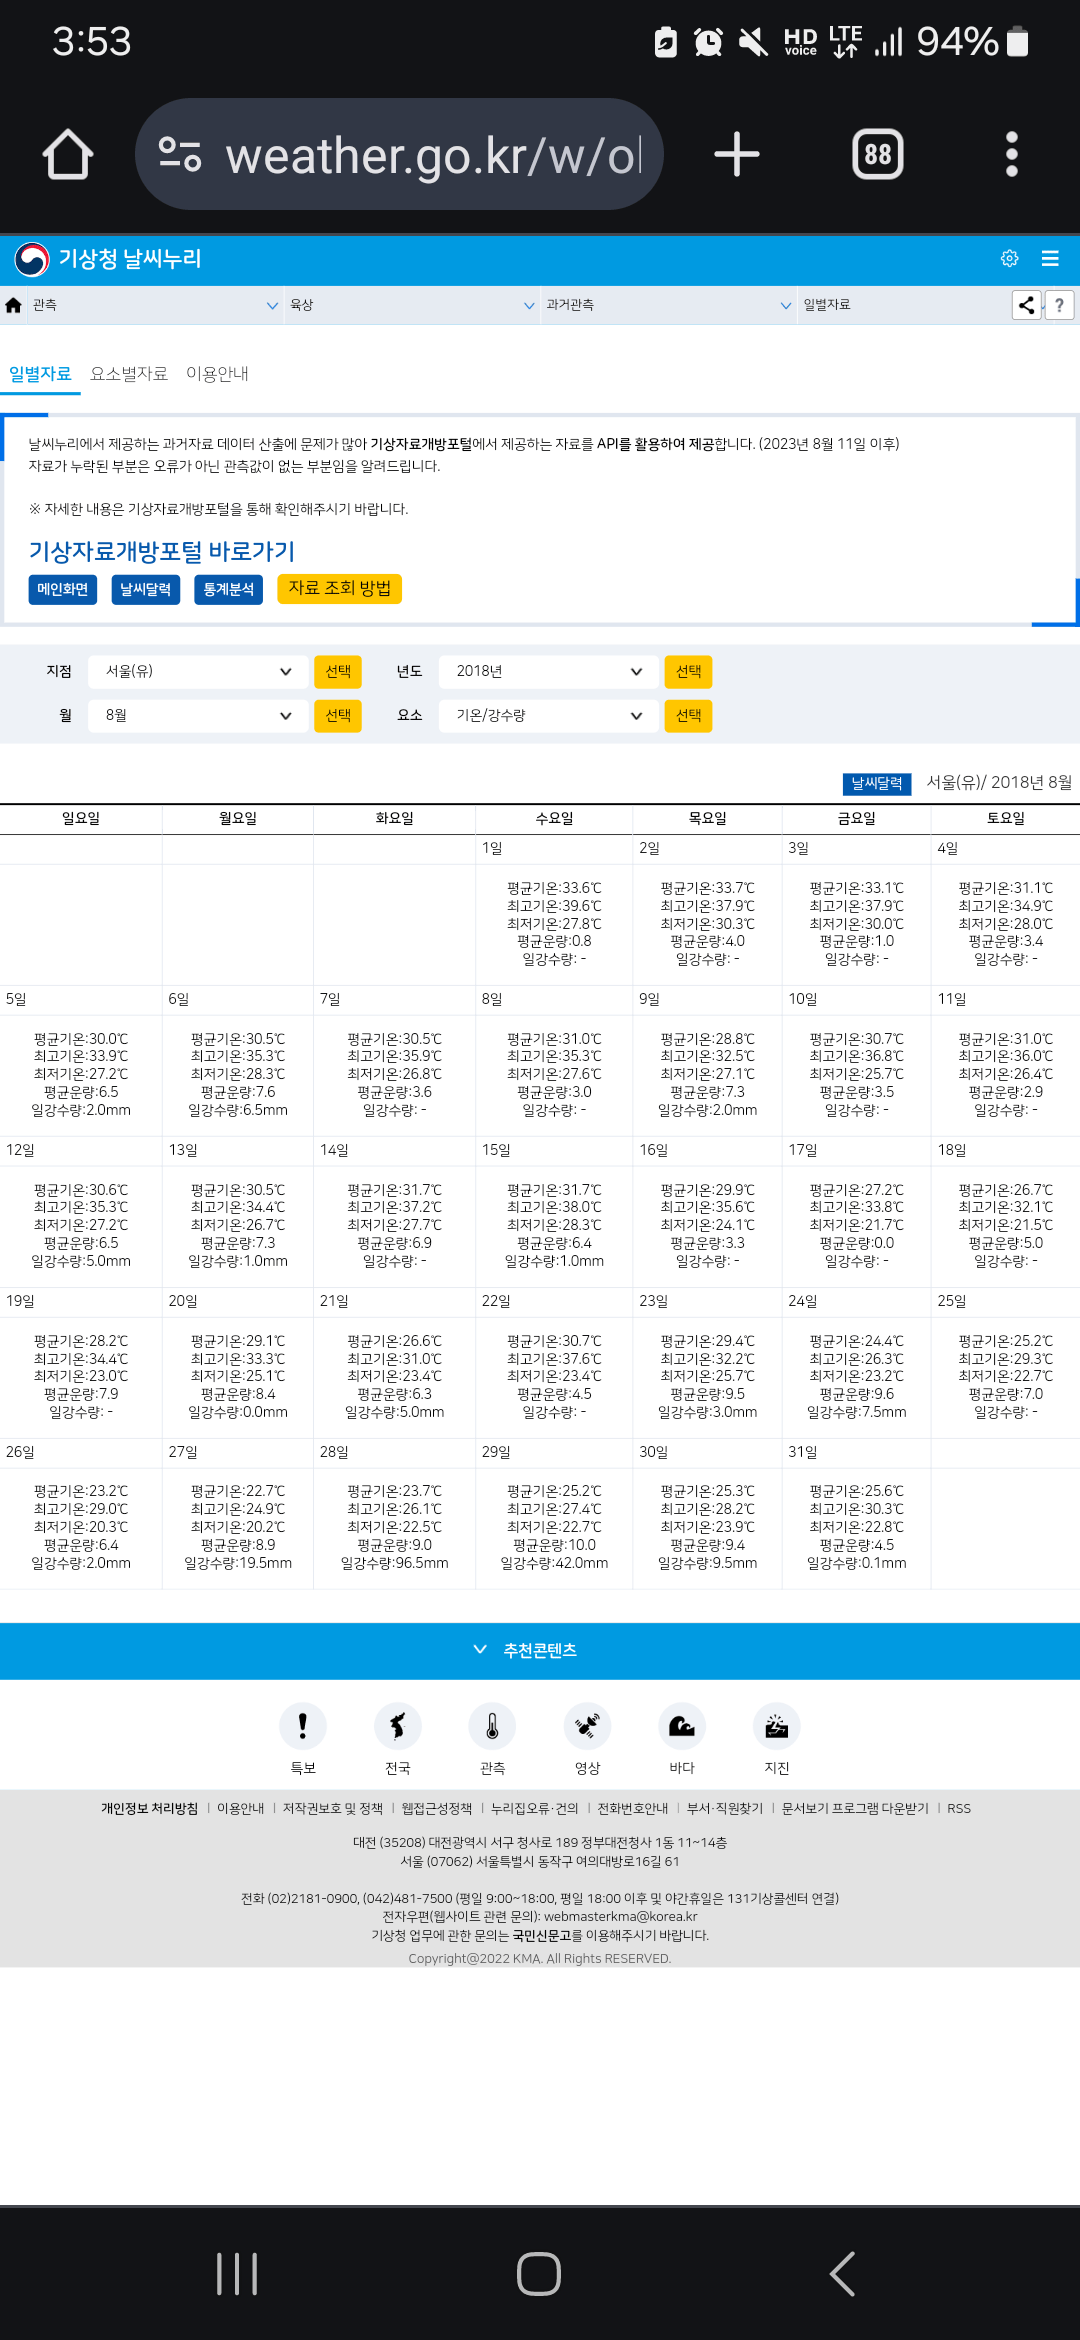Collapse the 추천콘텐츠 section bar
1080x2340 pixels.
[540, 1650]
